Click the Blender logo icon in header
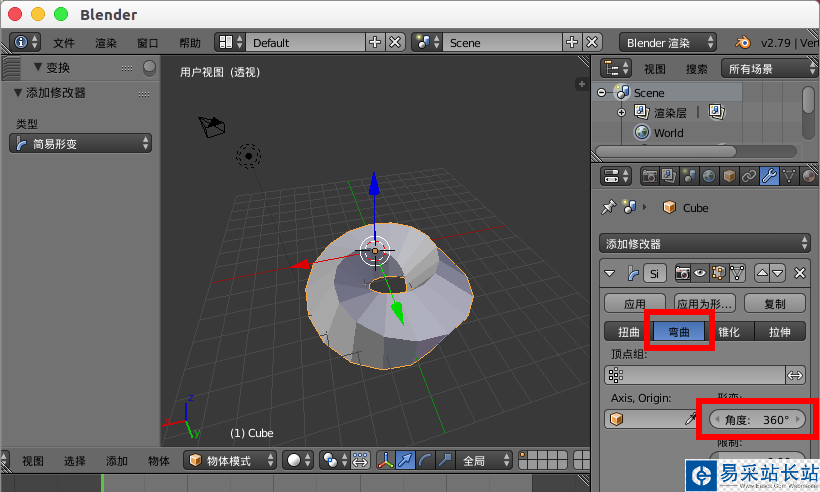 point(743,42)
